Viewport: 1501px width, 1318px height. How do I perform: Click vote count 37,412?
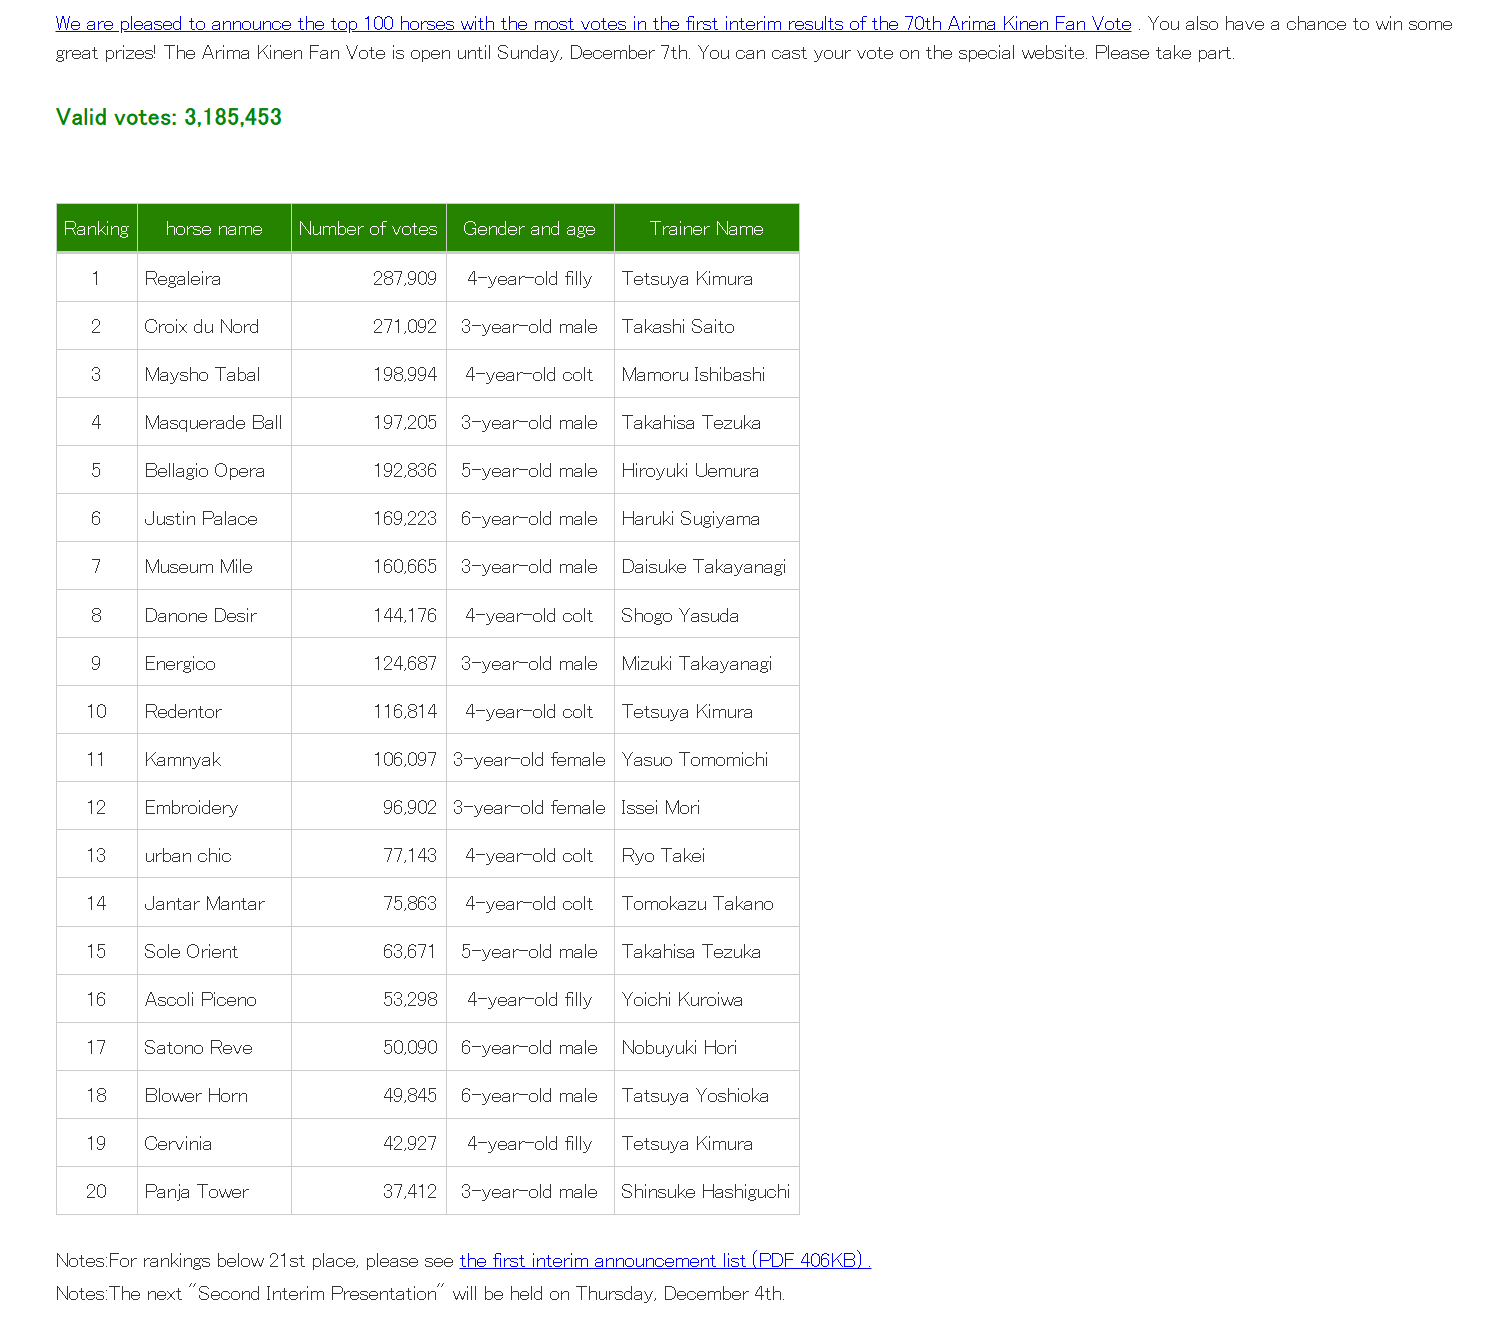410,1191
